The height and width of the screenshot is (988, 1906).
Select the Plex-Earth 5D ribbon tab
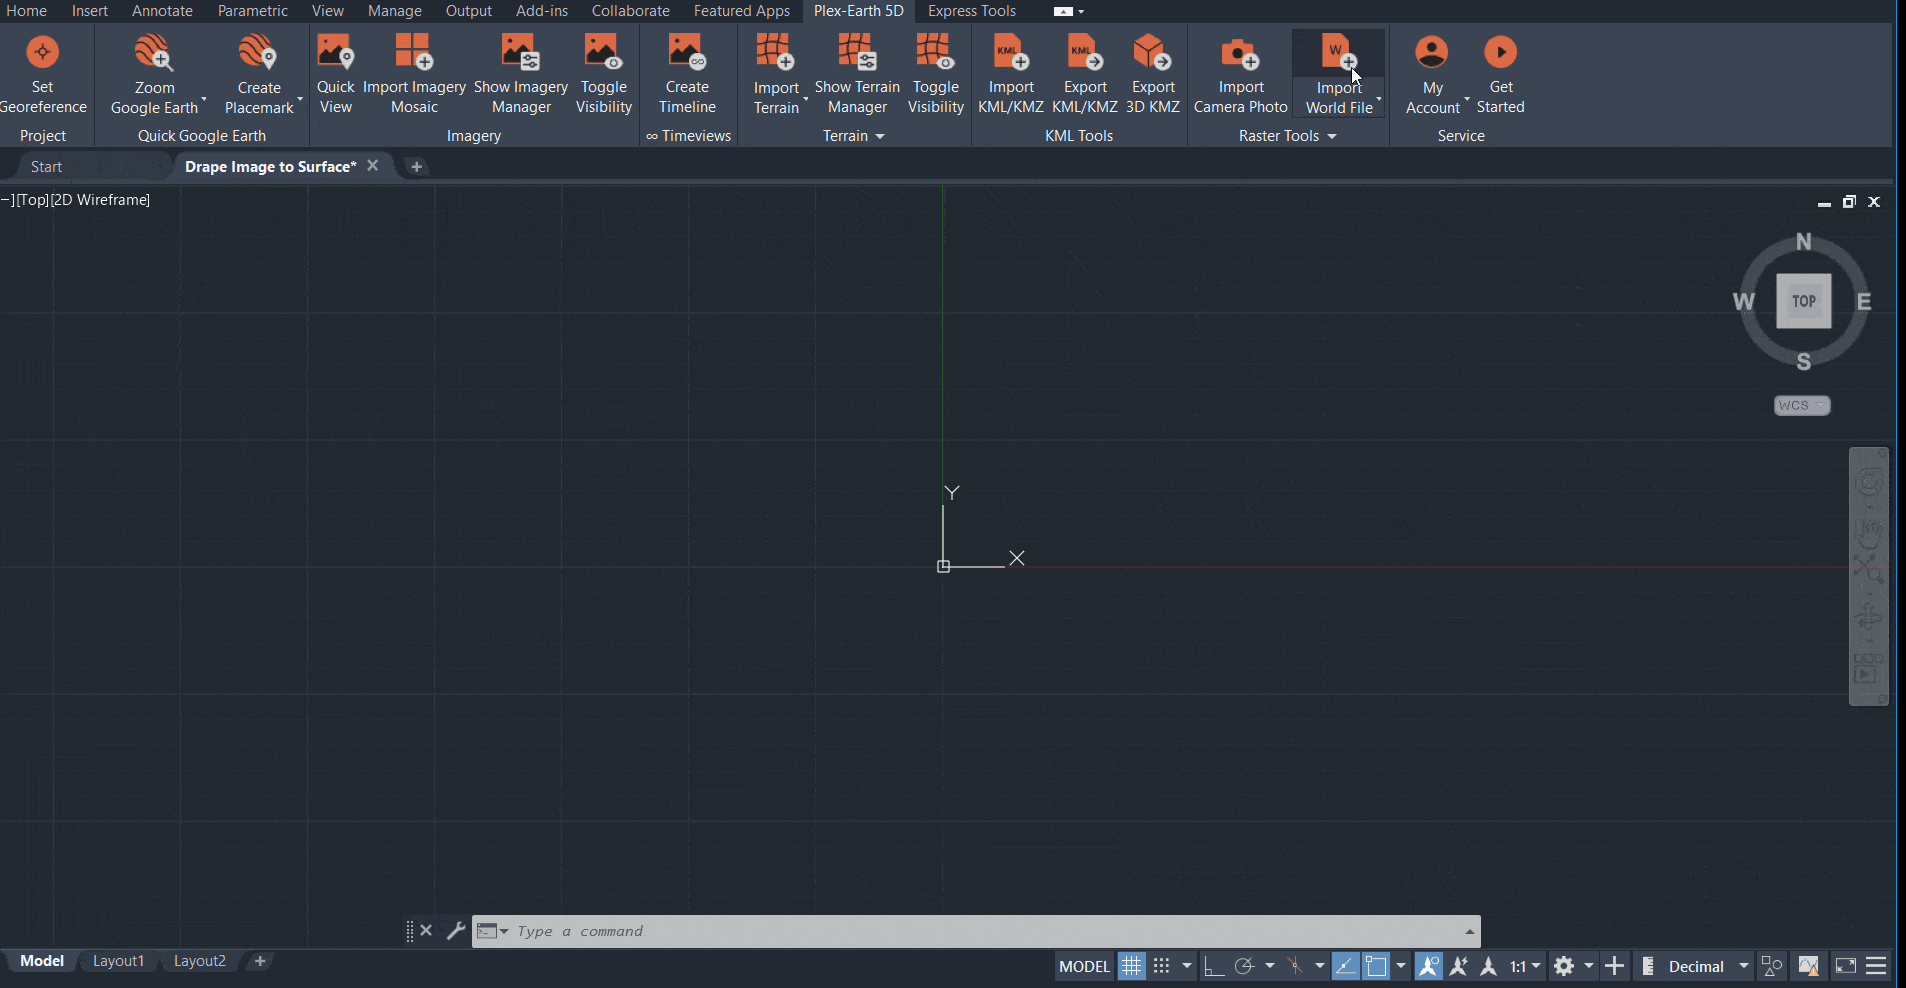click(x=858, y=11)
